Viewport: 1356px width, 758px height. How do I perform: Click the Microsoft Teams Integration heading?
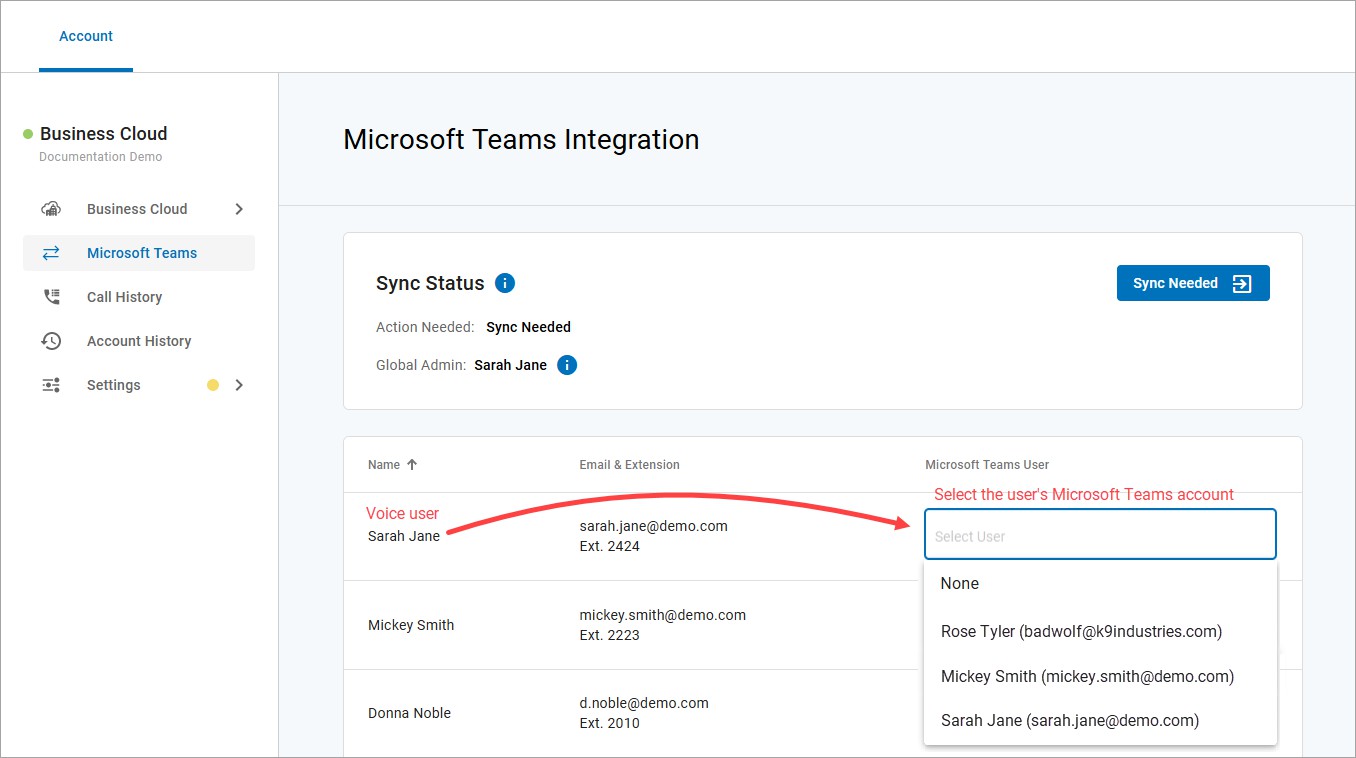point(521,140)
